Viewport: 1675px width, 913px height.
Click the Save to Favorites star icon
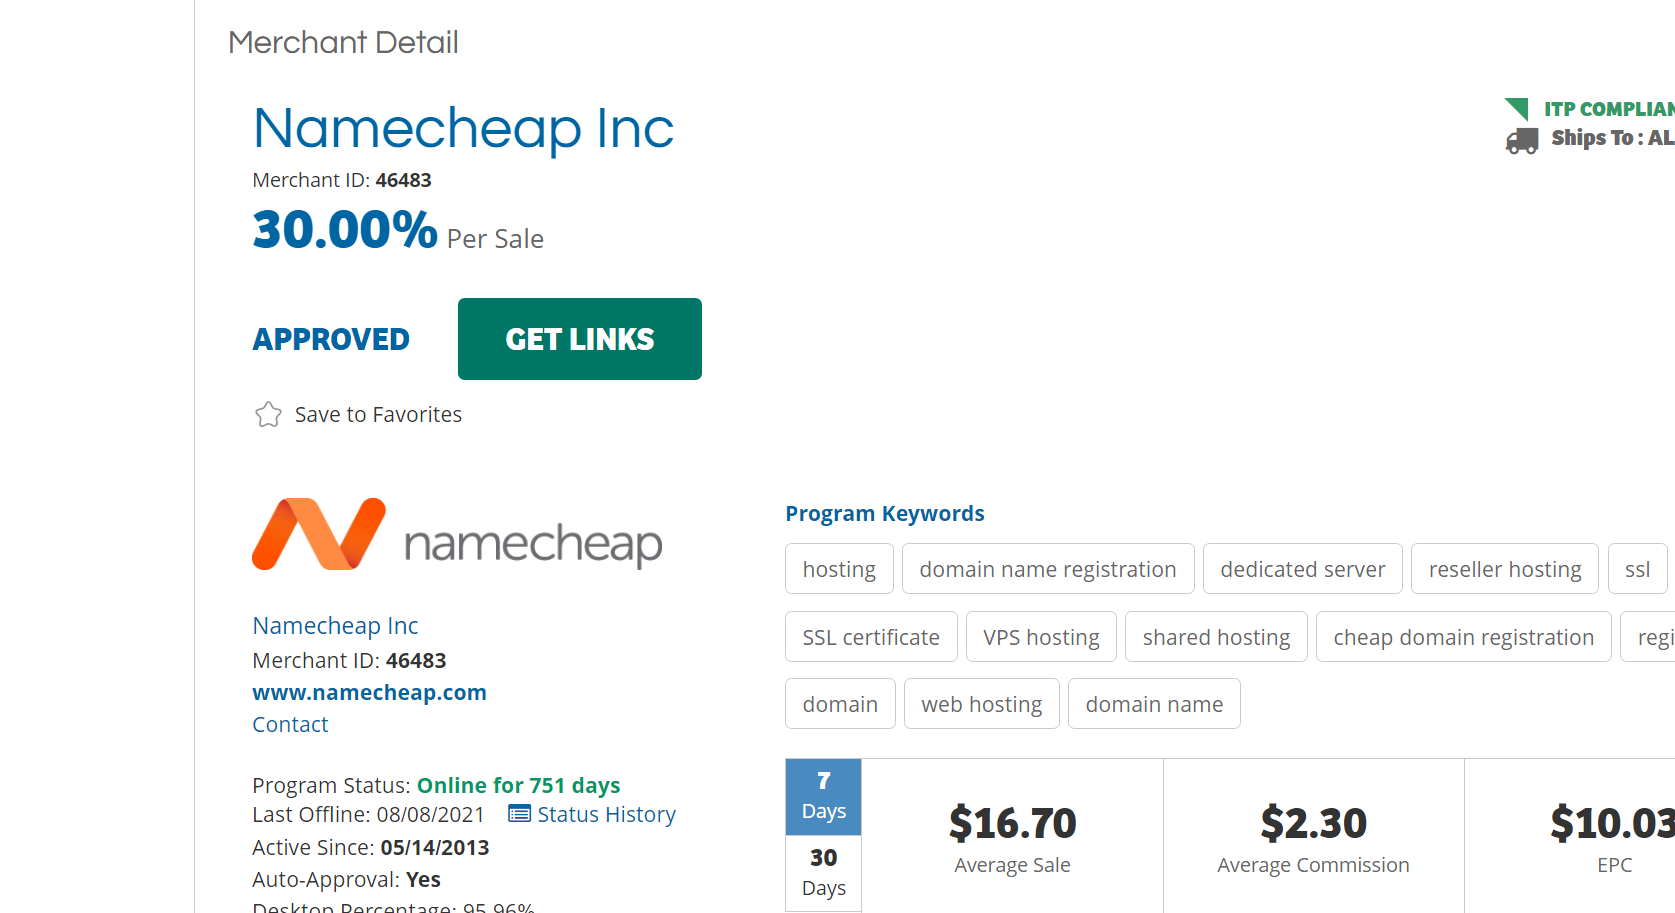click(x=268, y=414)
